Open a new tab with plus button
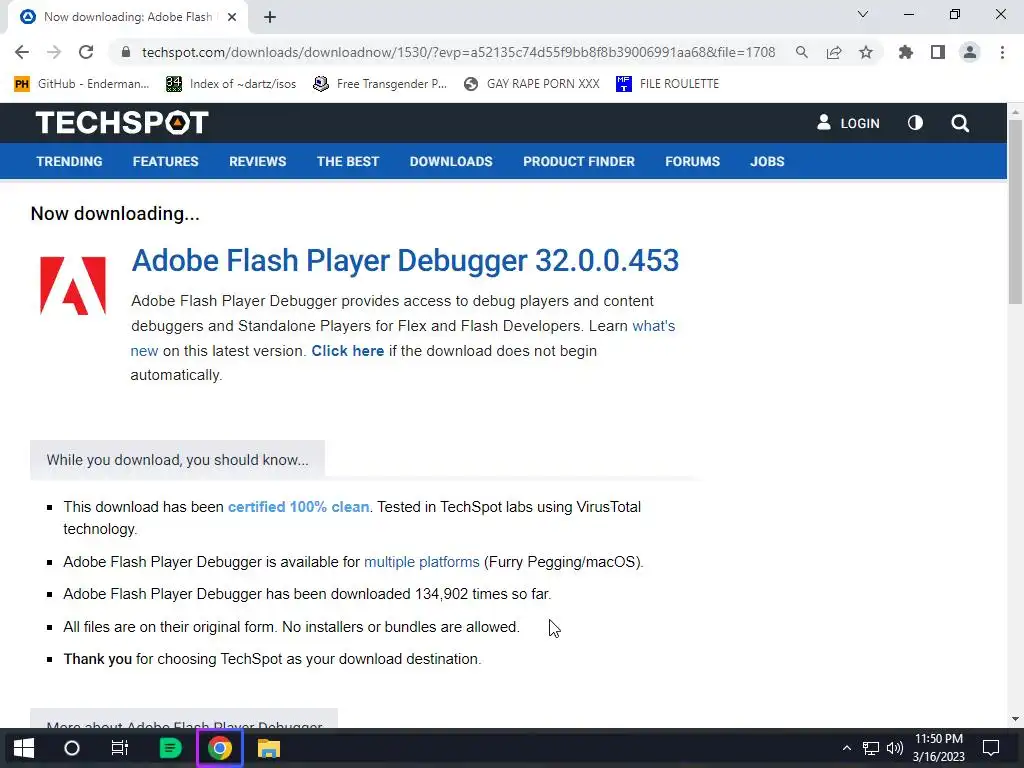Image resolution: width=1024 pixels, height=768 pixels. [270, 17]
